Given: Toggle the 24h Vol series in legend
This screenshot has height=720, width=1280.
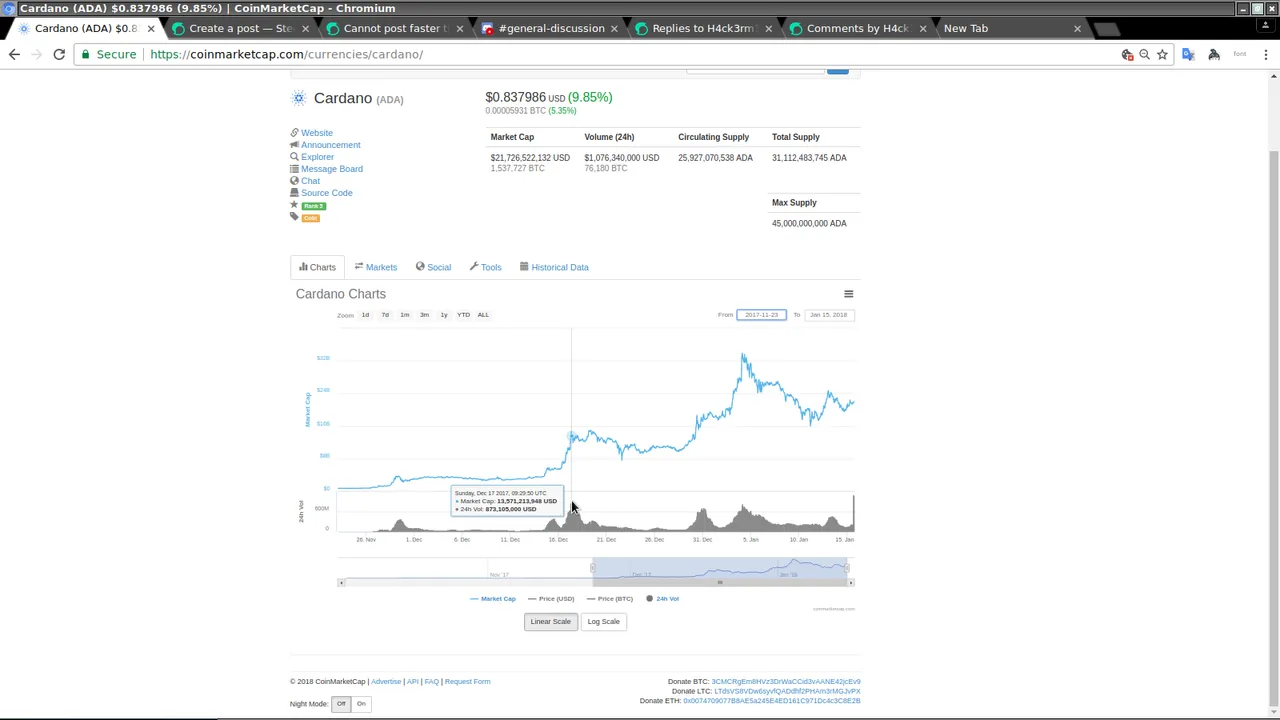Looking at the screenshot, I should [x=662, y=599].
